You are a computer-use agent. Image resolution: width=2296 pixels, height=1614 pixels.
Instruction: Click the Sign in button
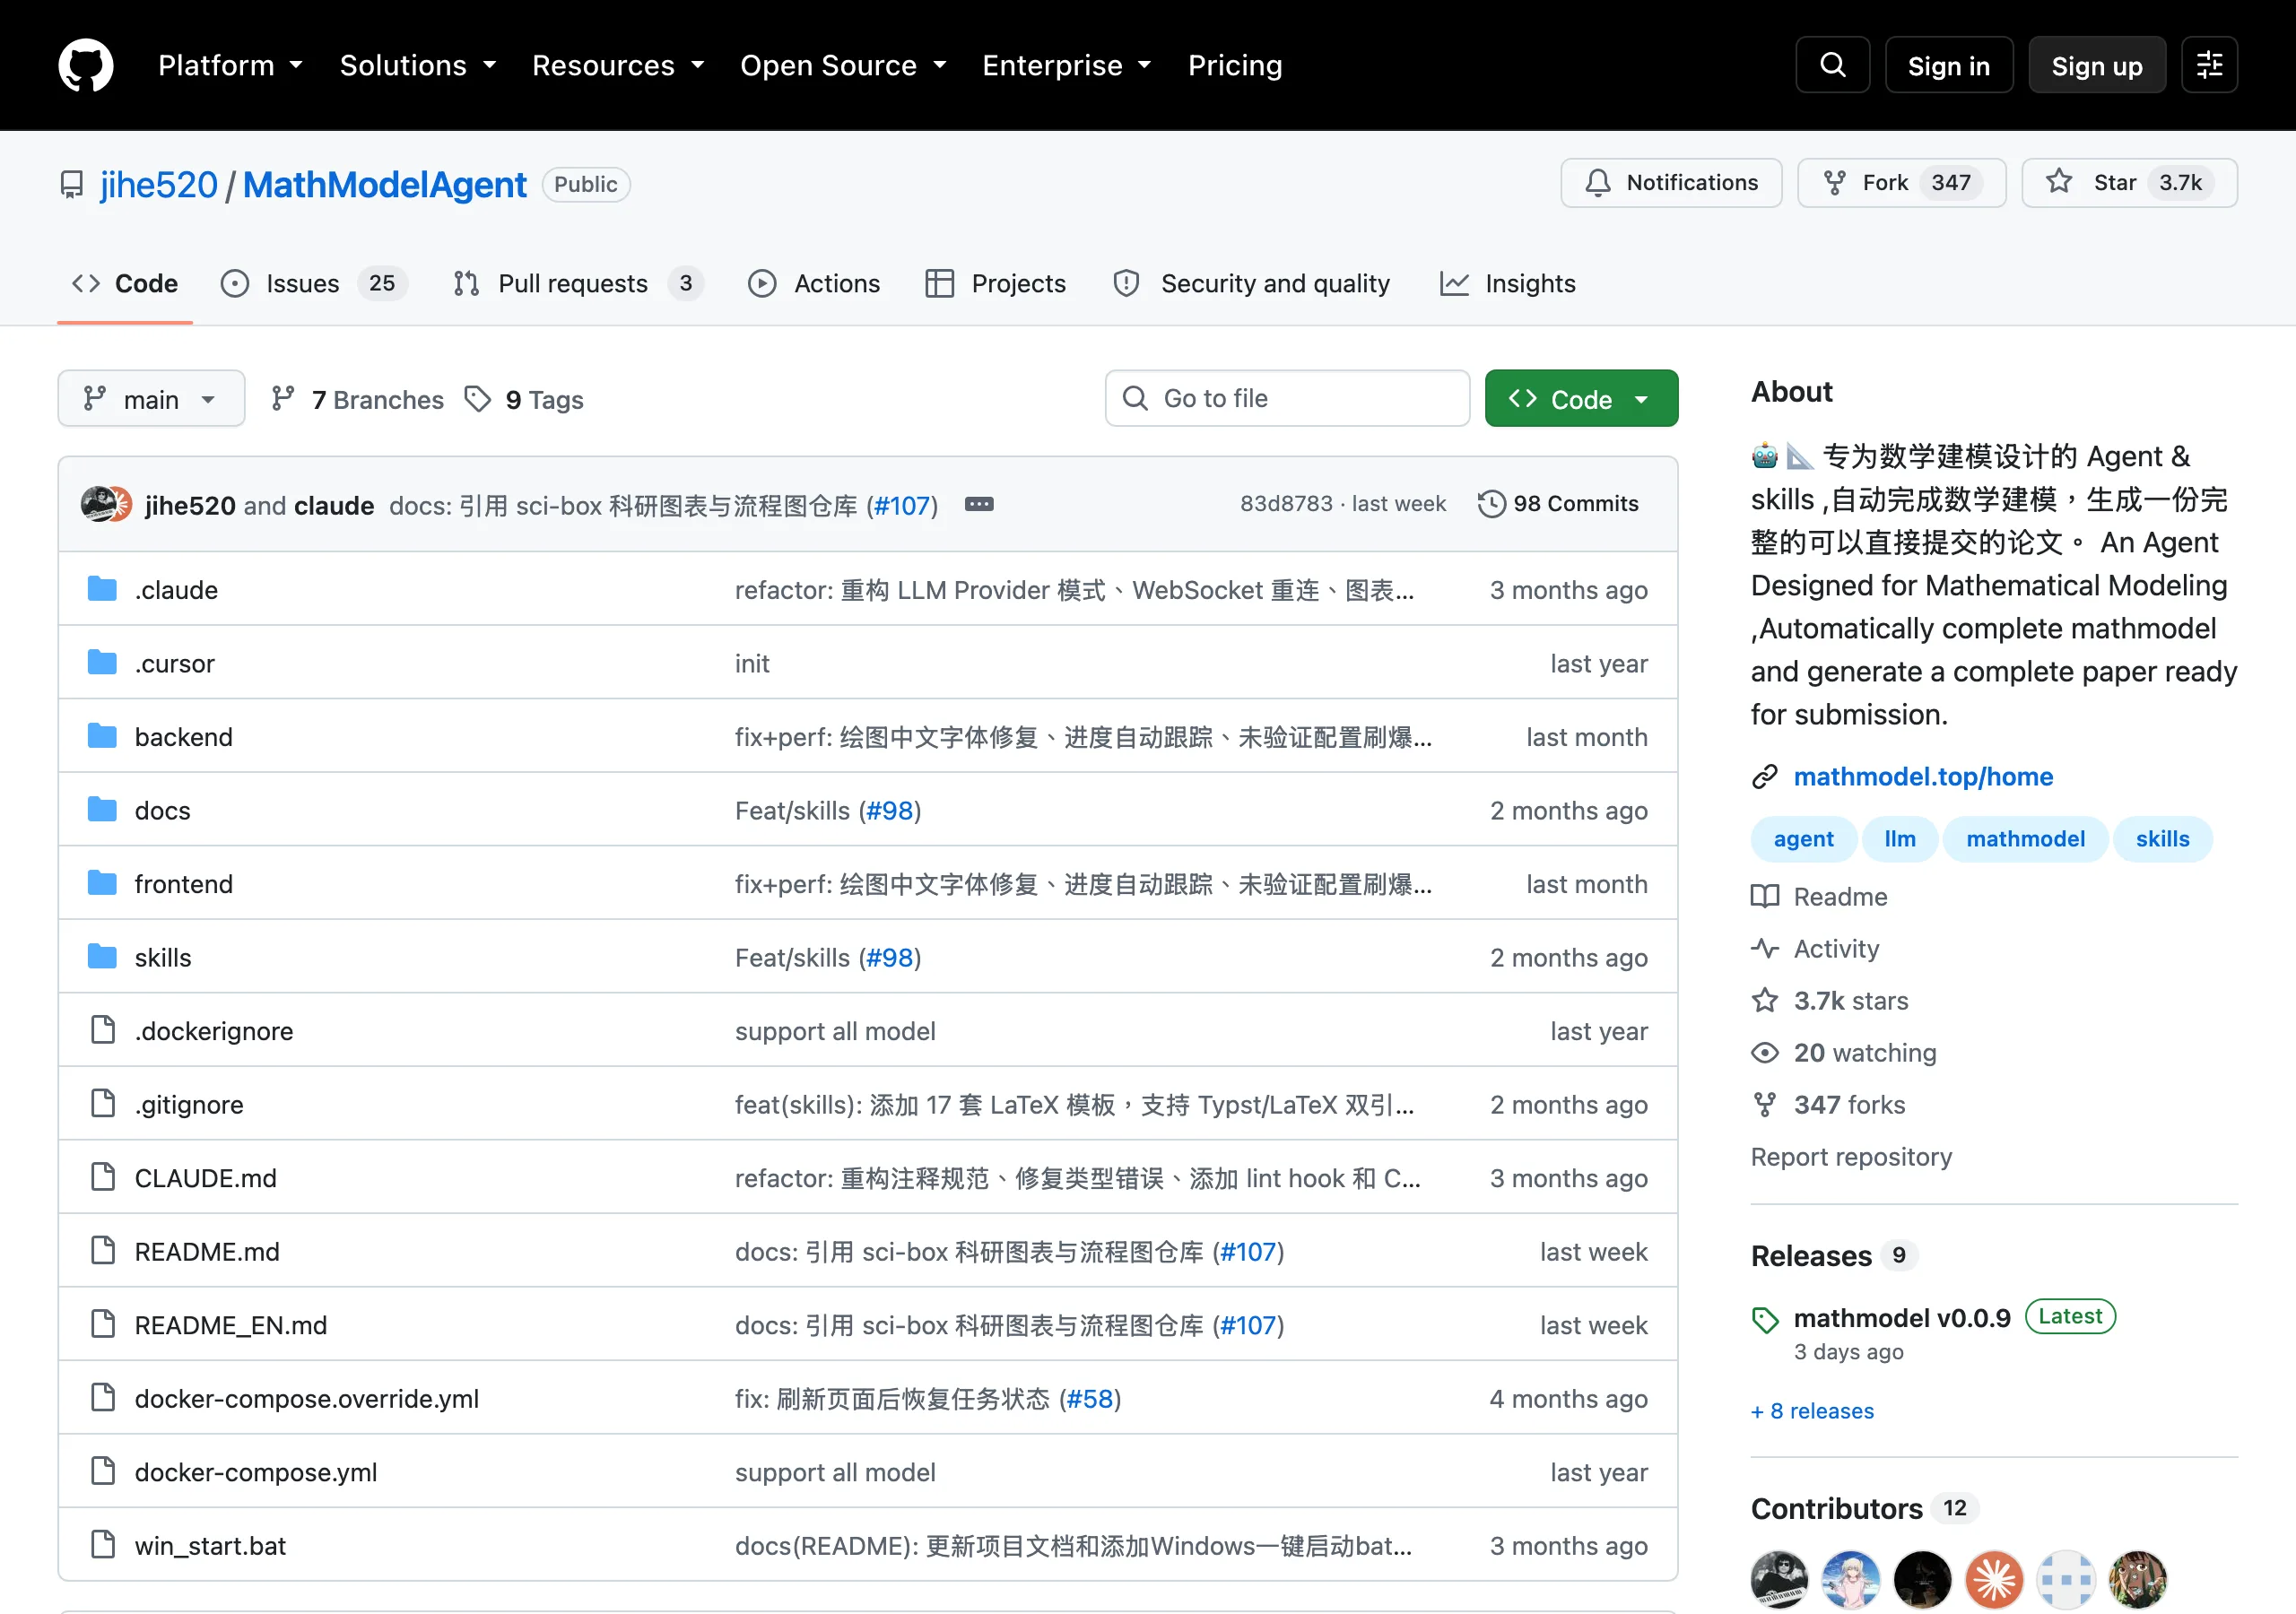1948,65
